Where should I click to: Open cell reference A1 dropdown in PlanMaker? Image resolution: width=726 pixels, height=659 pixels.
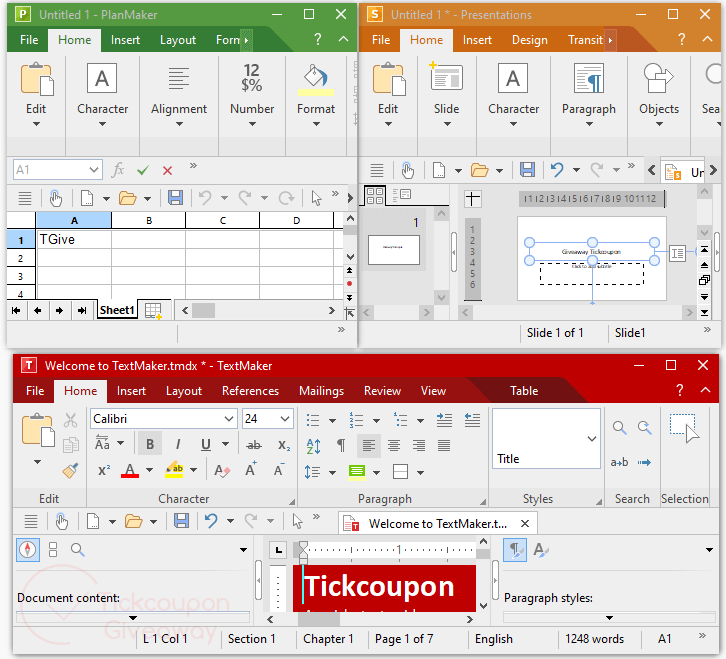coord(94,169)
